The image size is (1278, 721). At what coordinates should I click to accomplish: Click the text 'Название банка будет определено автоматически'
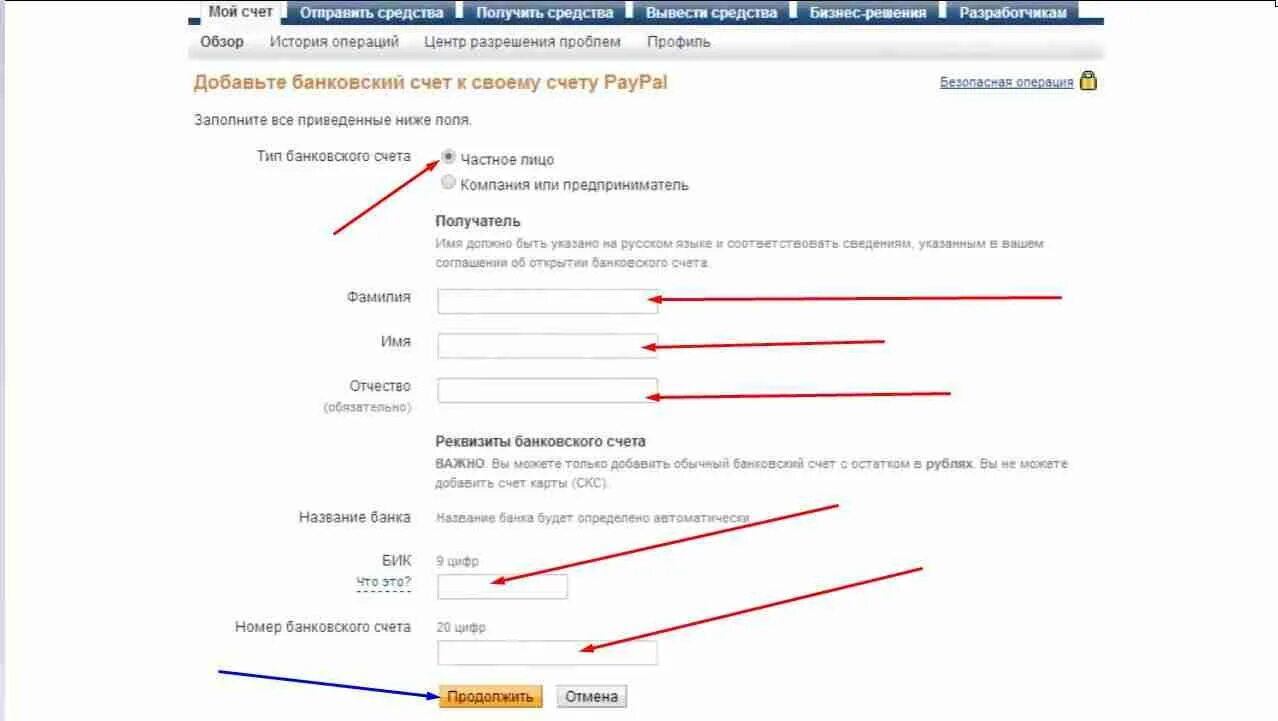point(592,518)
